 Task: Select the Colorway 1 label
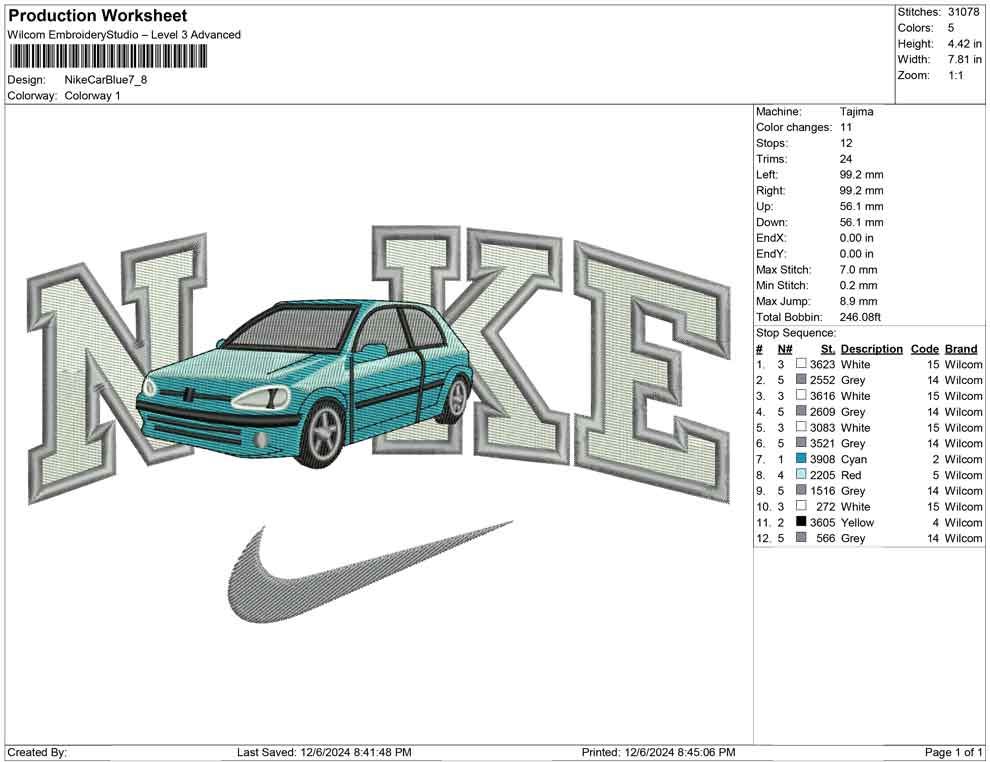pos(93,96)
